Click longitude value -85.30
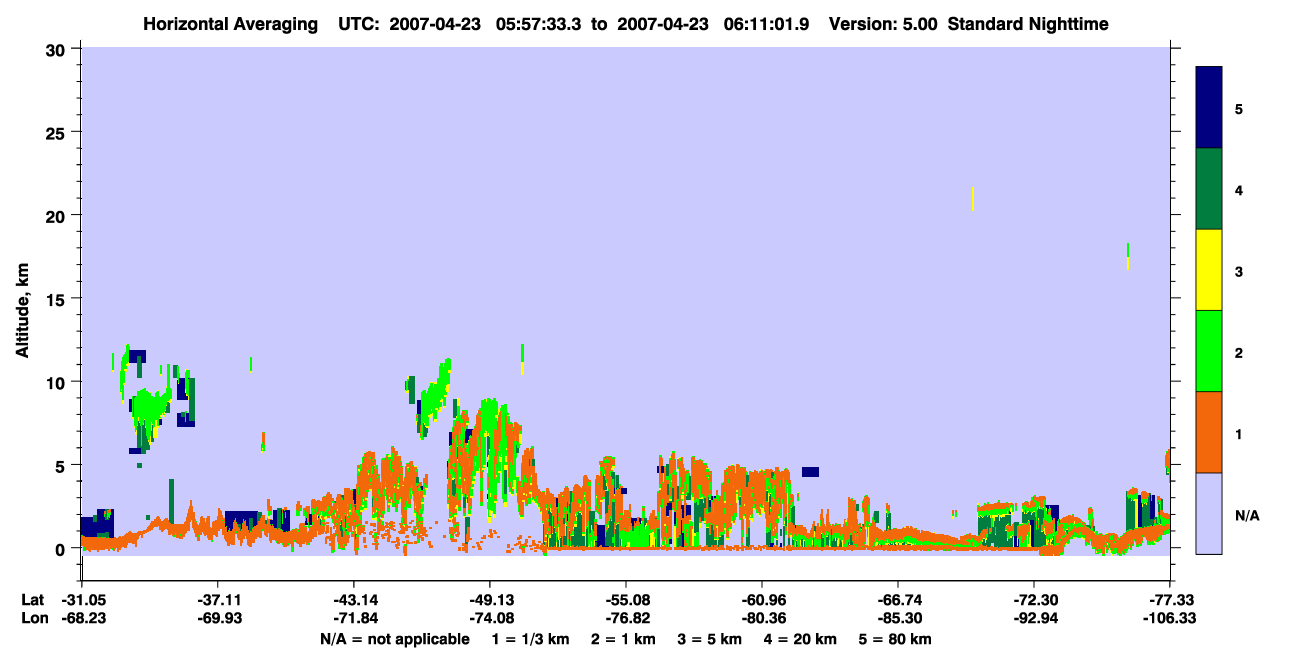The image size is (1300, 667). coord(897,619)
